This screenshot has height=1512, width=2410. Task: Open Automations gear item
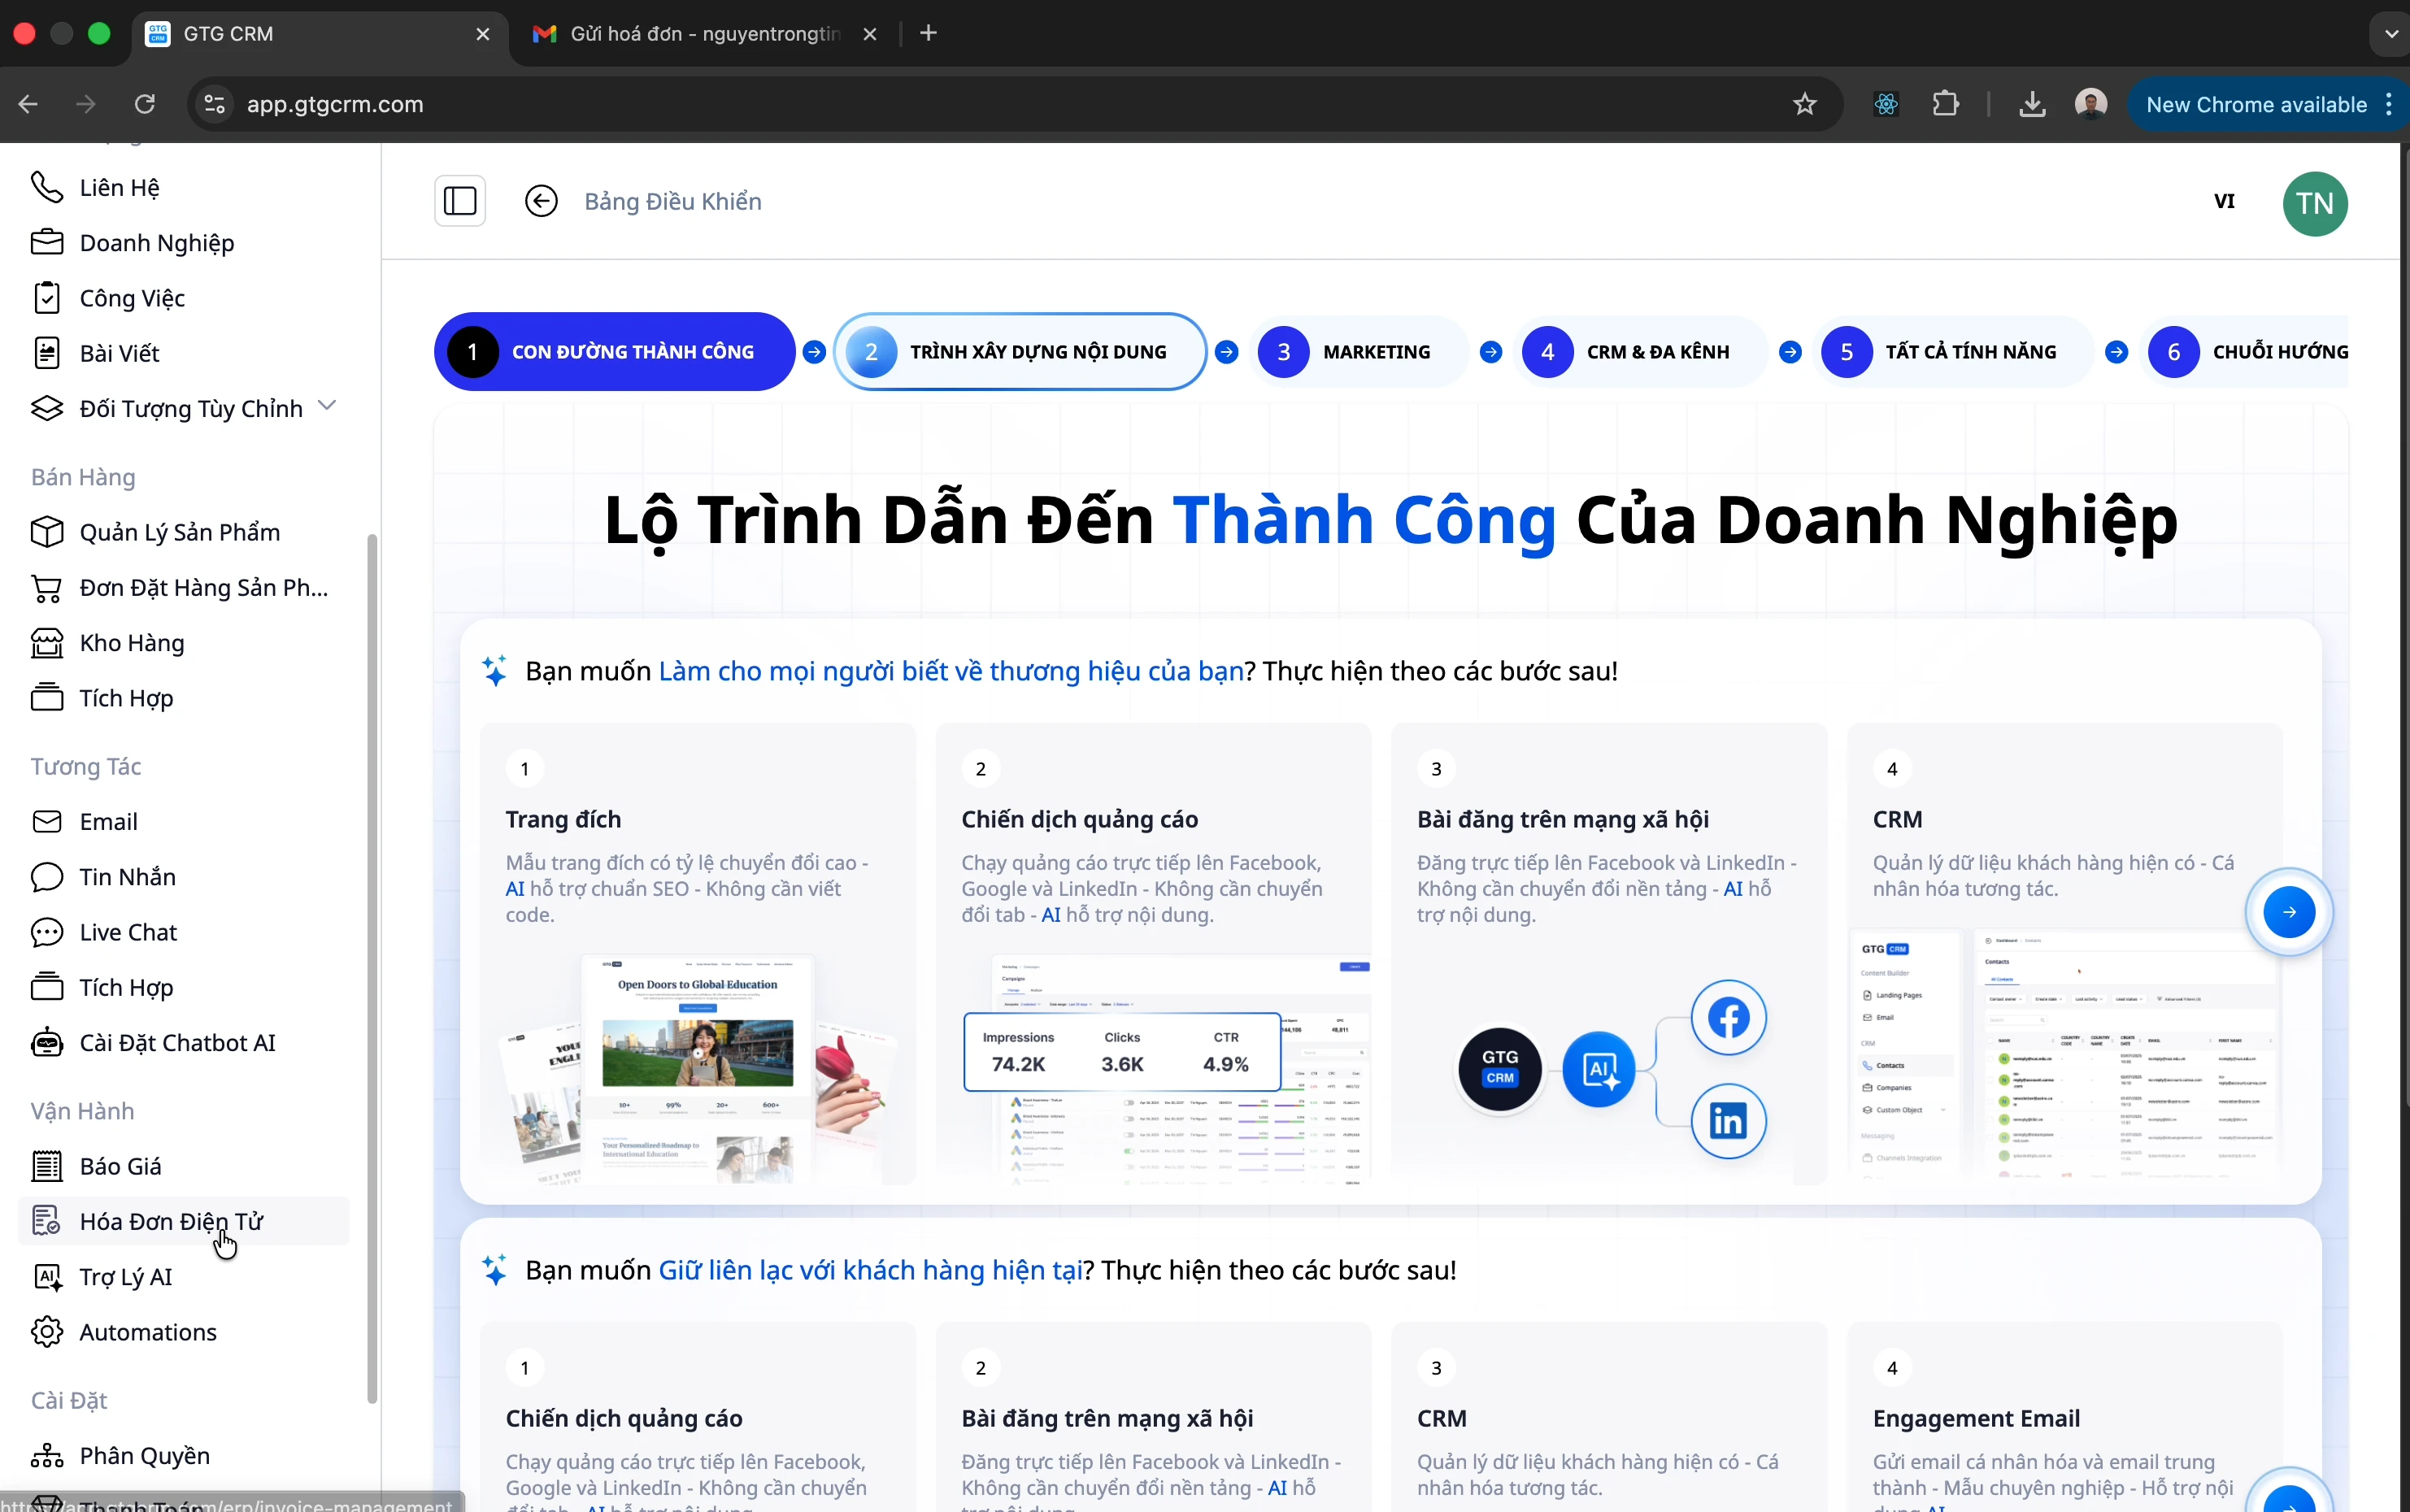pos(147,1332)
